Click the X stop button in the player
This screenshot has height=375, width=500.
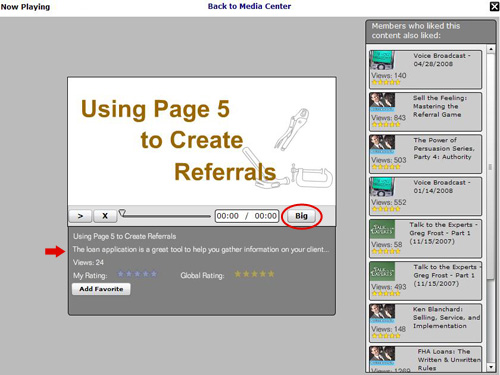point(105,216)
